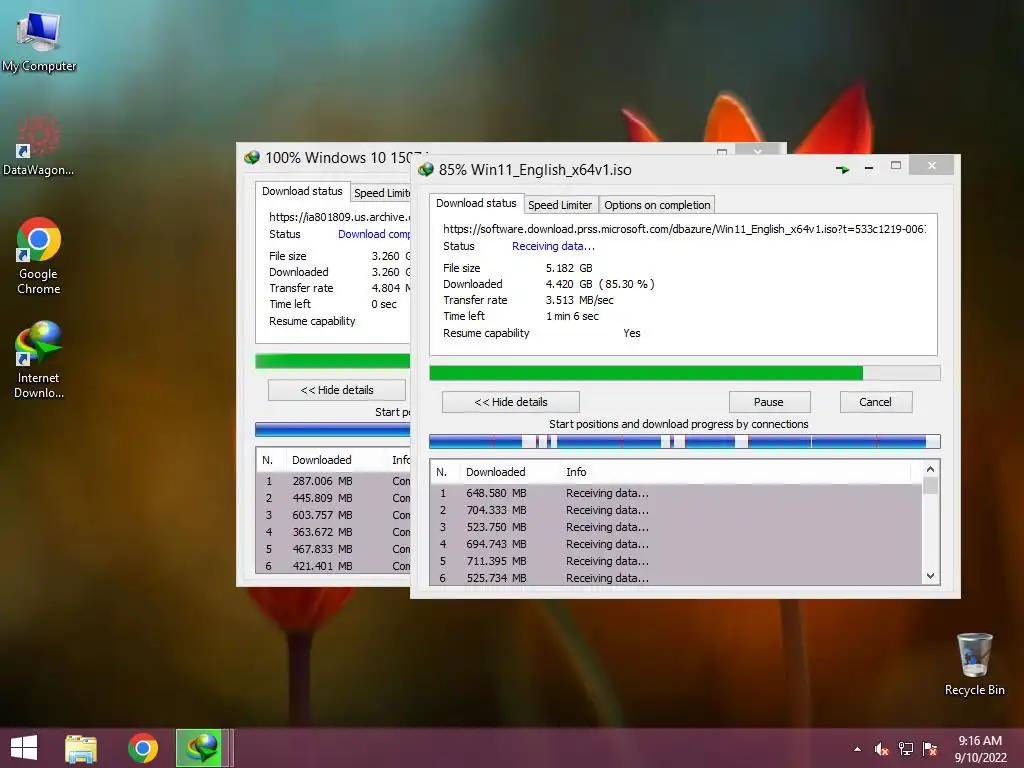The image size is (1024, 768).
Task: Click the archive.org URL in Windows 10 window
Action: coord(340,217)
